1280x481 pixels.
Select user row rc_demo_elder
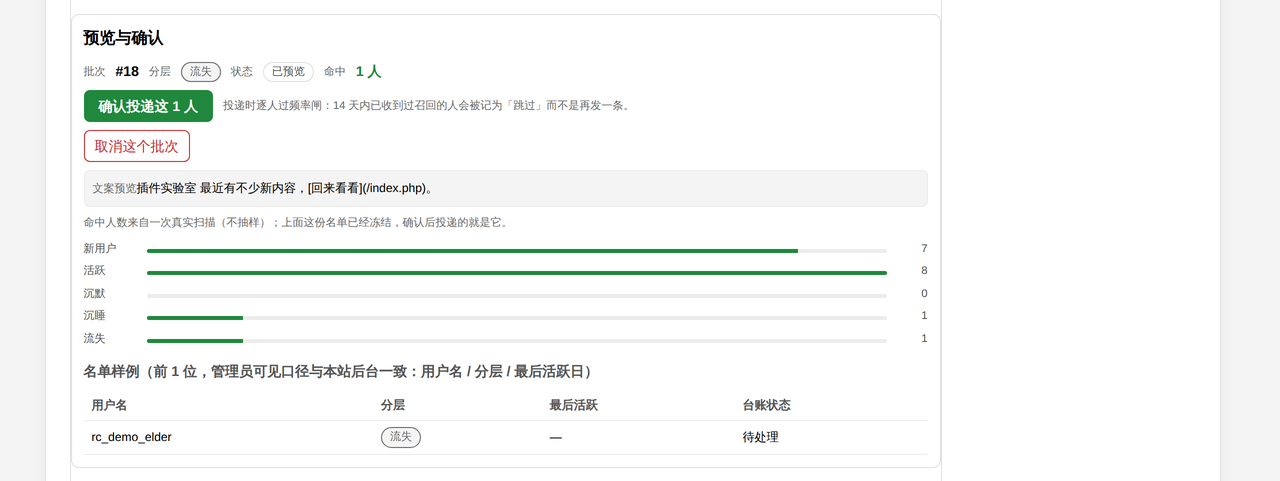(x=506, y=437)
